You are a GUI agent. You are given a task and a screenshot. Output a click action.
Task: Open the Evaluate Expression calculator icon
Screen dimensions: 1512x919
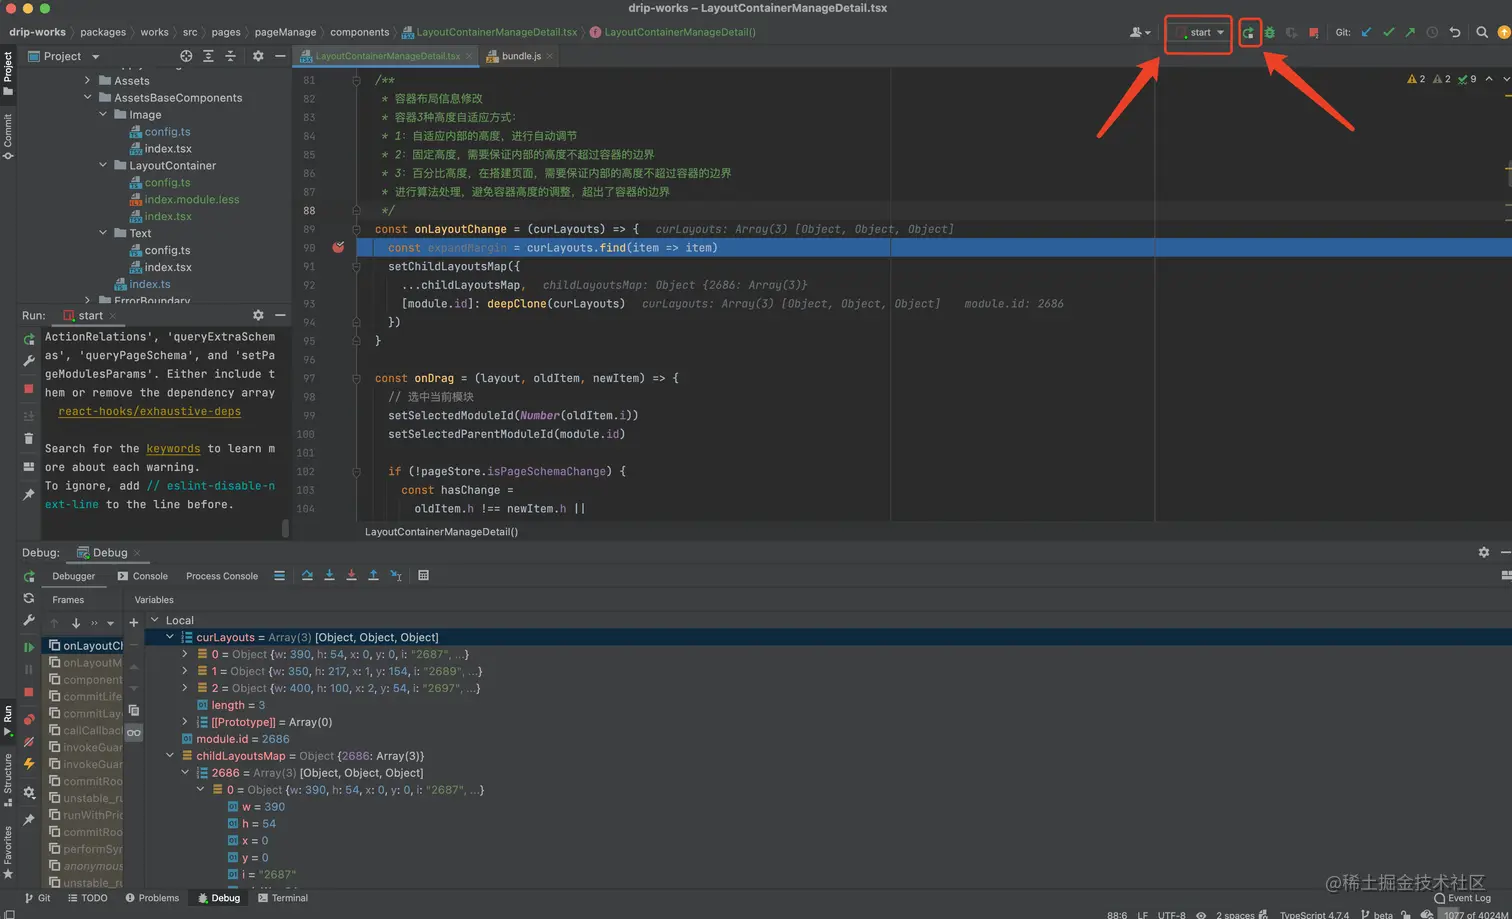pyautogui.click(x=423, y=576)
